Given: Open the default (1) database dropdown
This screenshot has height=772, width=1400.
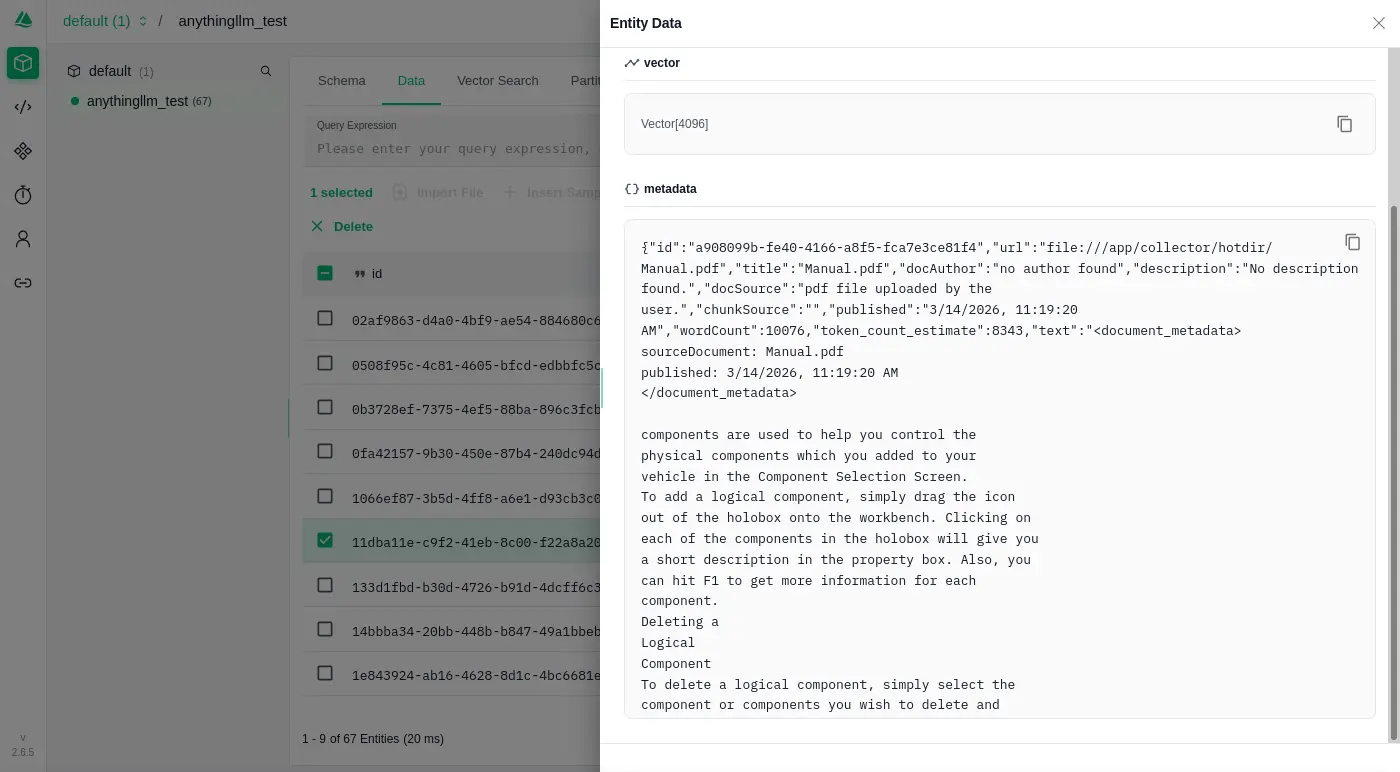Looking at the screenshot, I should pos(104,21).
